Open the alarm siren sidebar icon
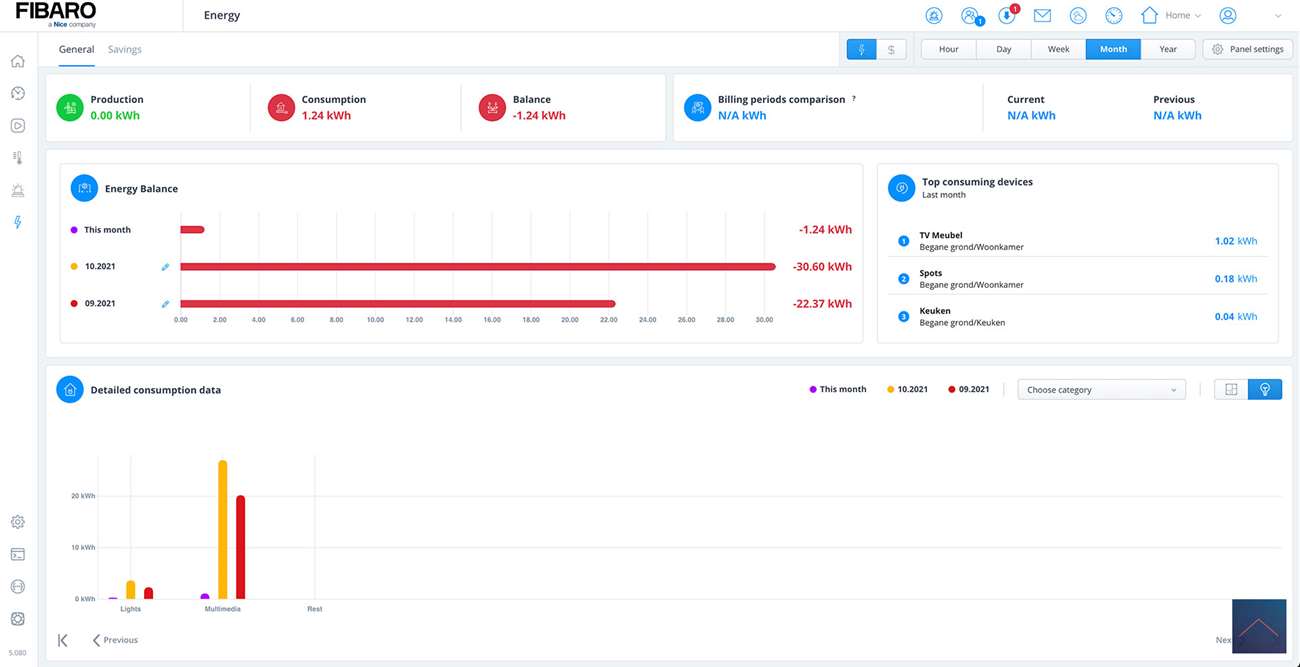The height and width of the screenshot is (667, 1300). [x=17, y=190]
